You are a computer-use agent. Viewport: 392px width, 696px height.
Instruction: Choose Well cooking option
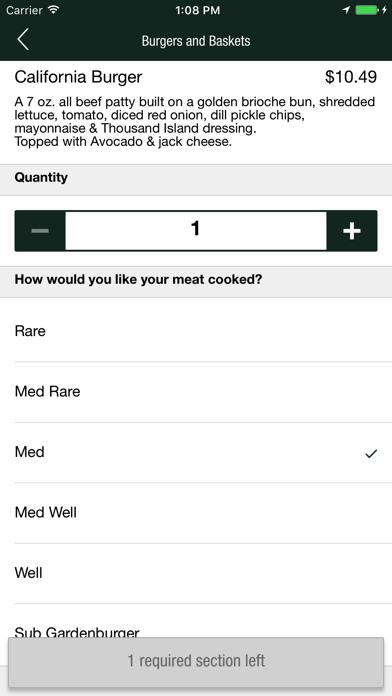196,573
